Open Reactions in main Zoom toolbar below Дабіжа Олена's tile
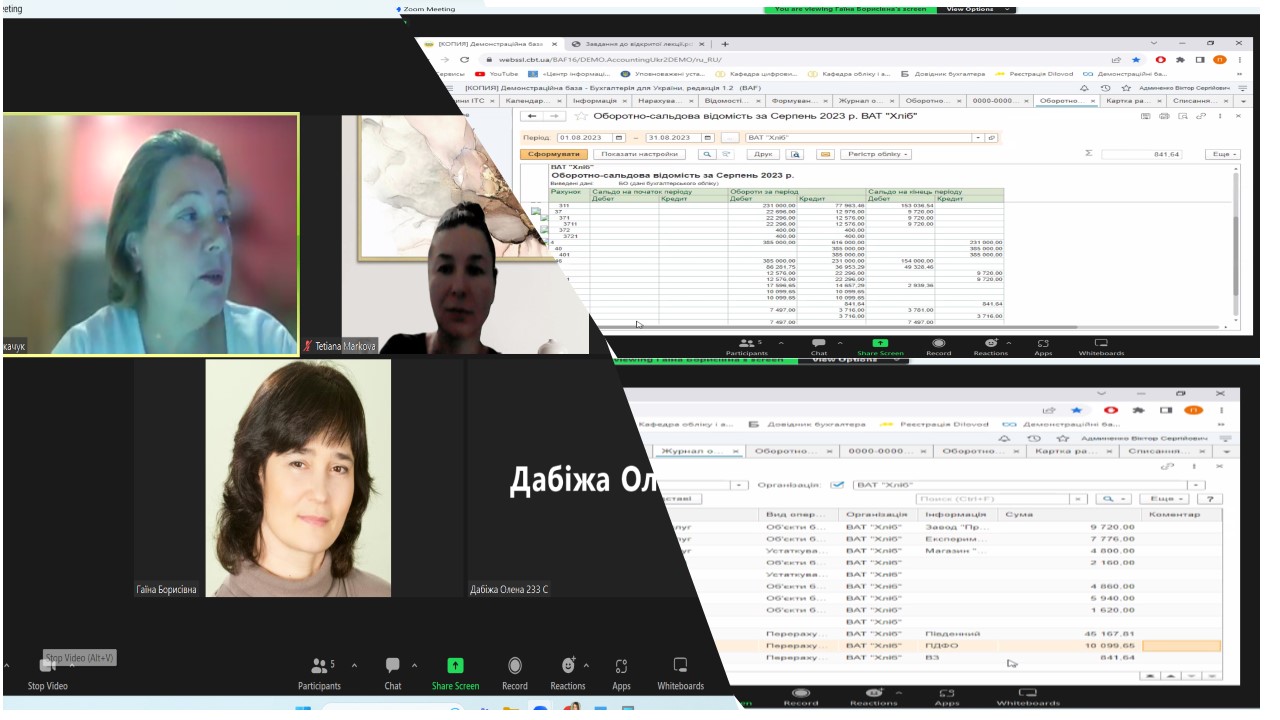Viewport: 1280px width, 720px height. coord(568,674)
